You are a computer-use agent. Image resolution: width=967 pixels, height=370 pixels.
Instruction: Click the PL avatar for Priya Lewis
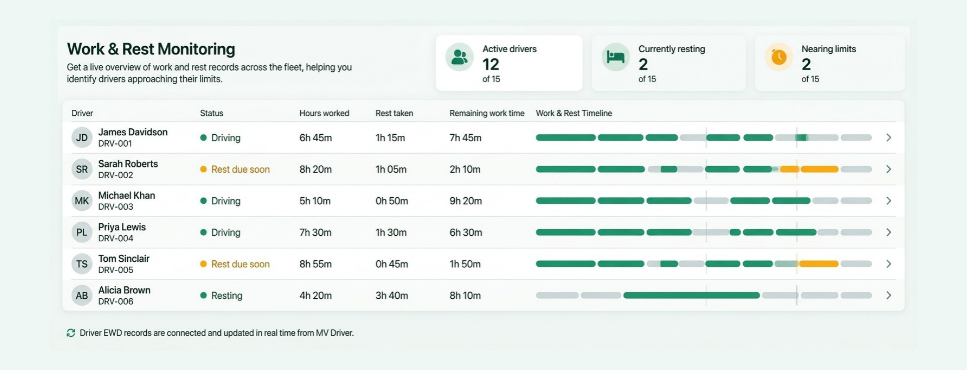tap(82, 232)
